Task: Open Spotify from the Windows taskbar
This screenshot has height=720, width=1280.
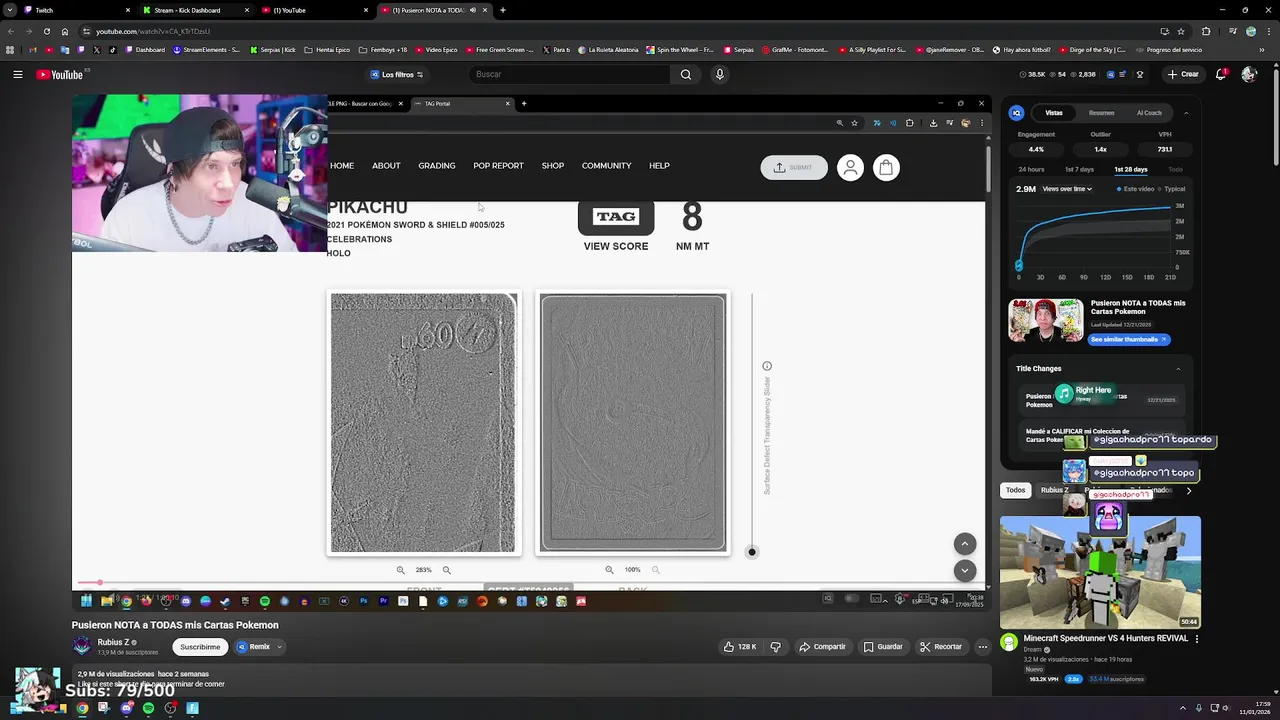Action: [x=148, y=708]
